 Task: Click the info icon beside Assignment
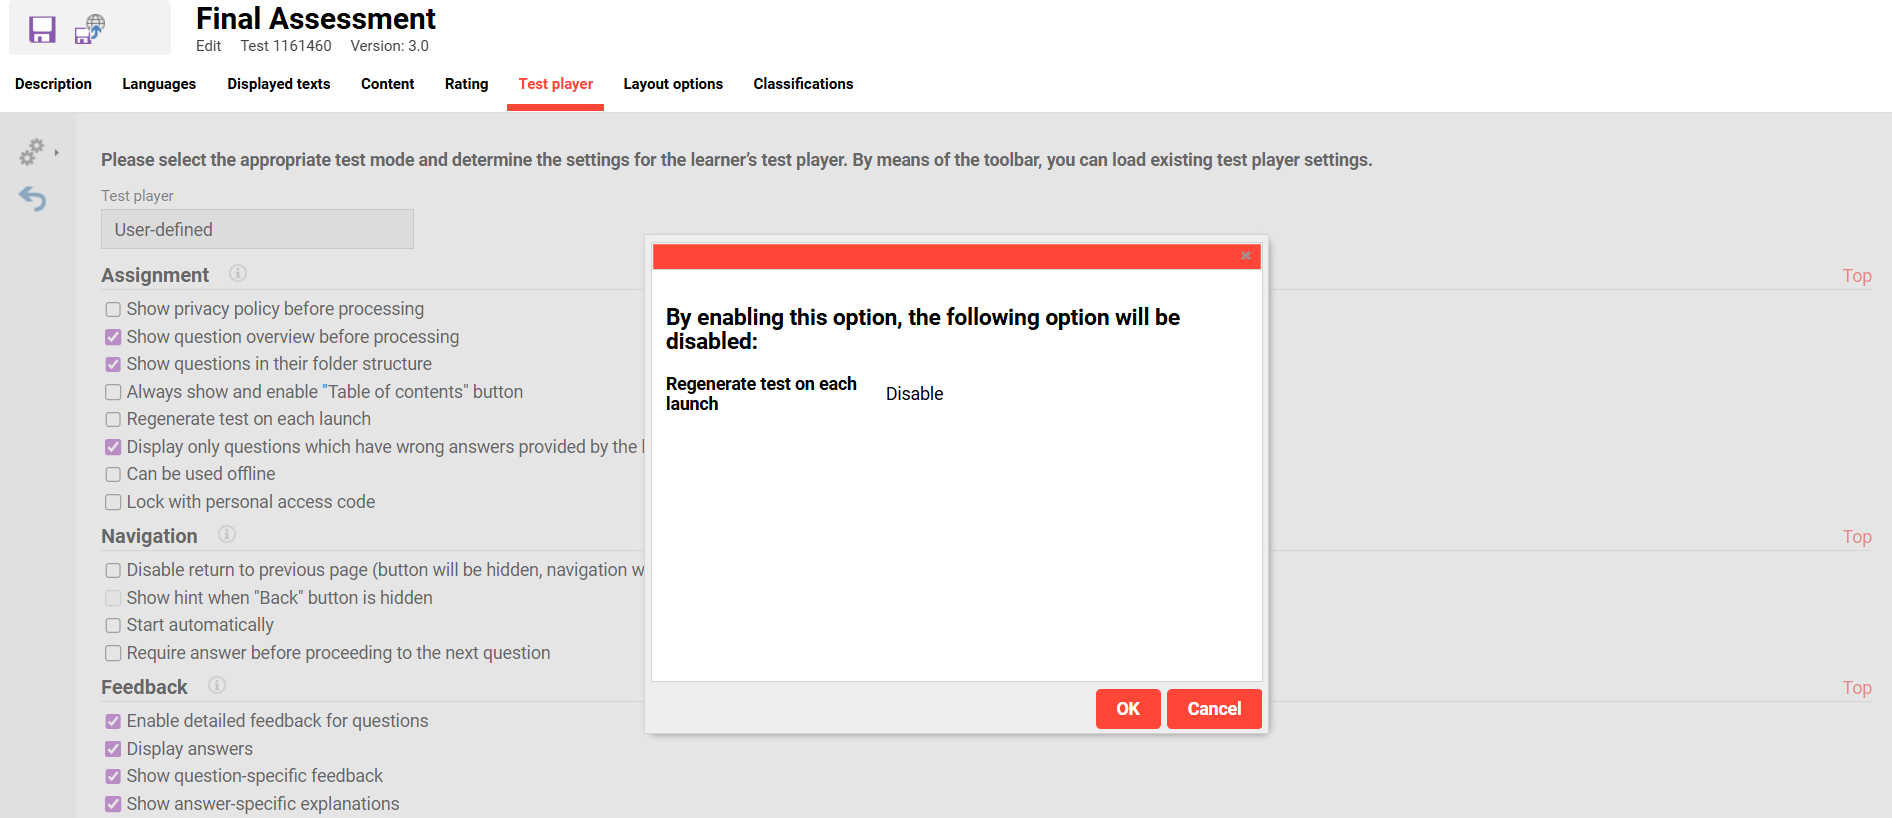tap(238, 274)
